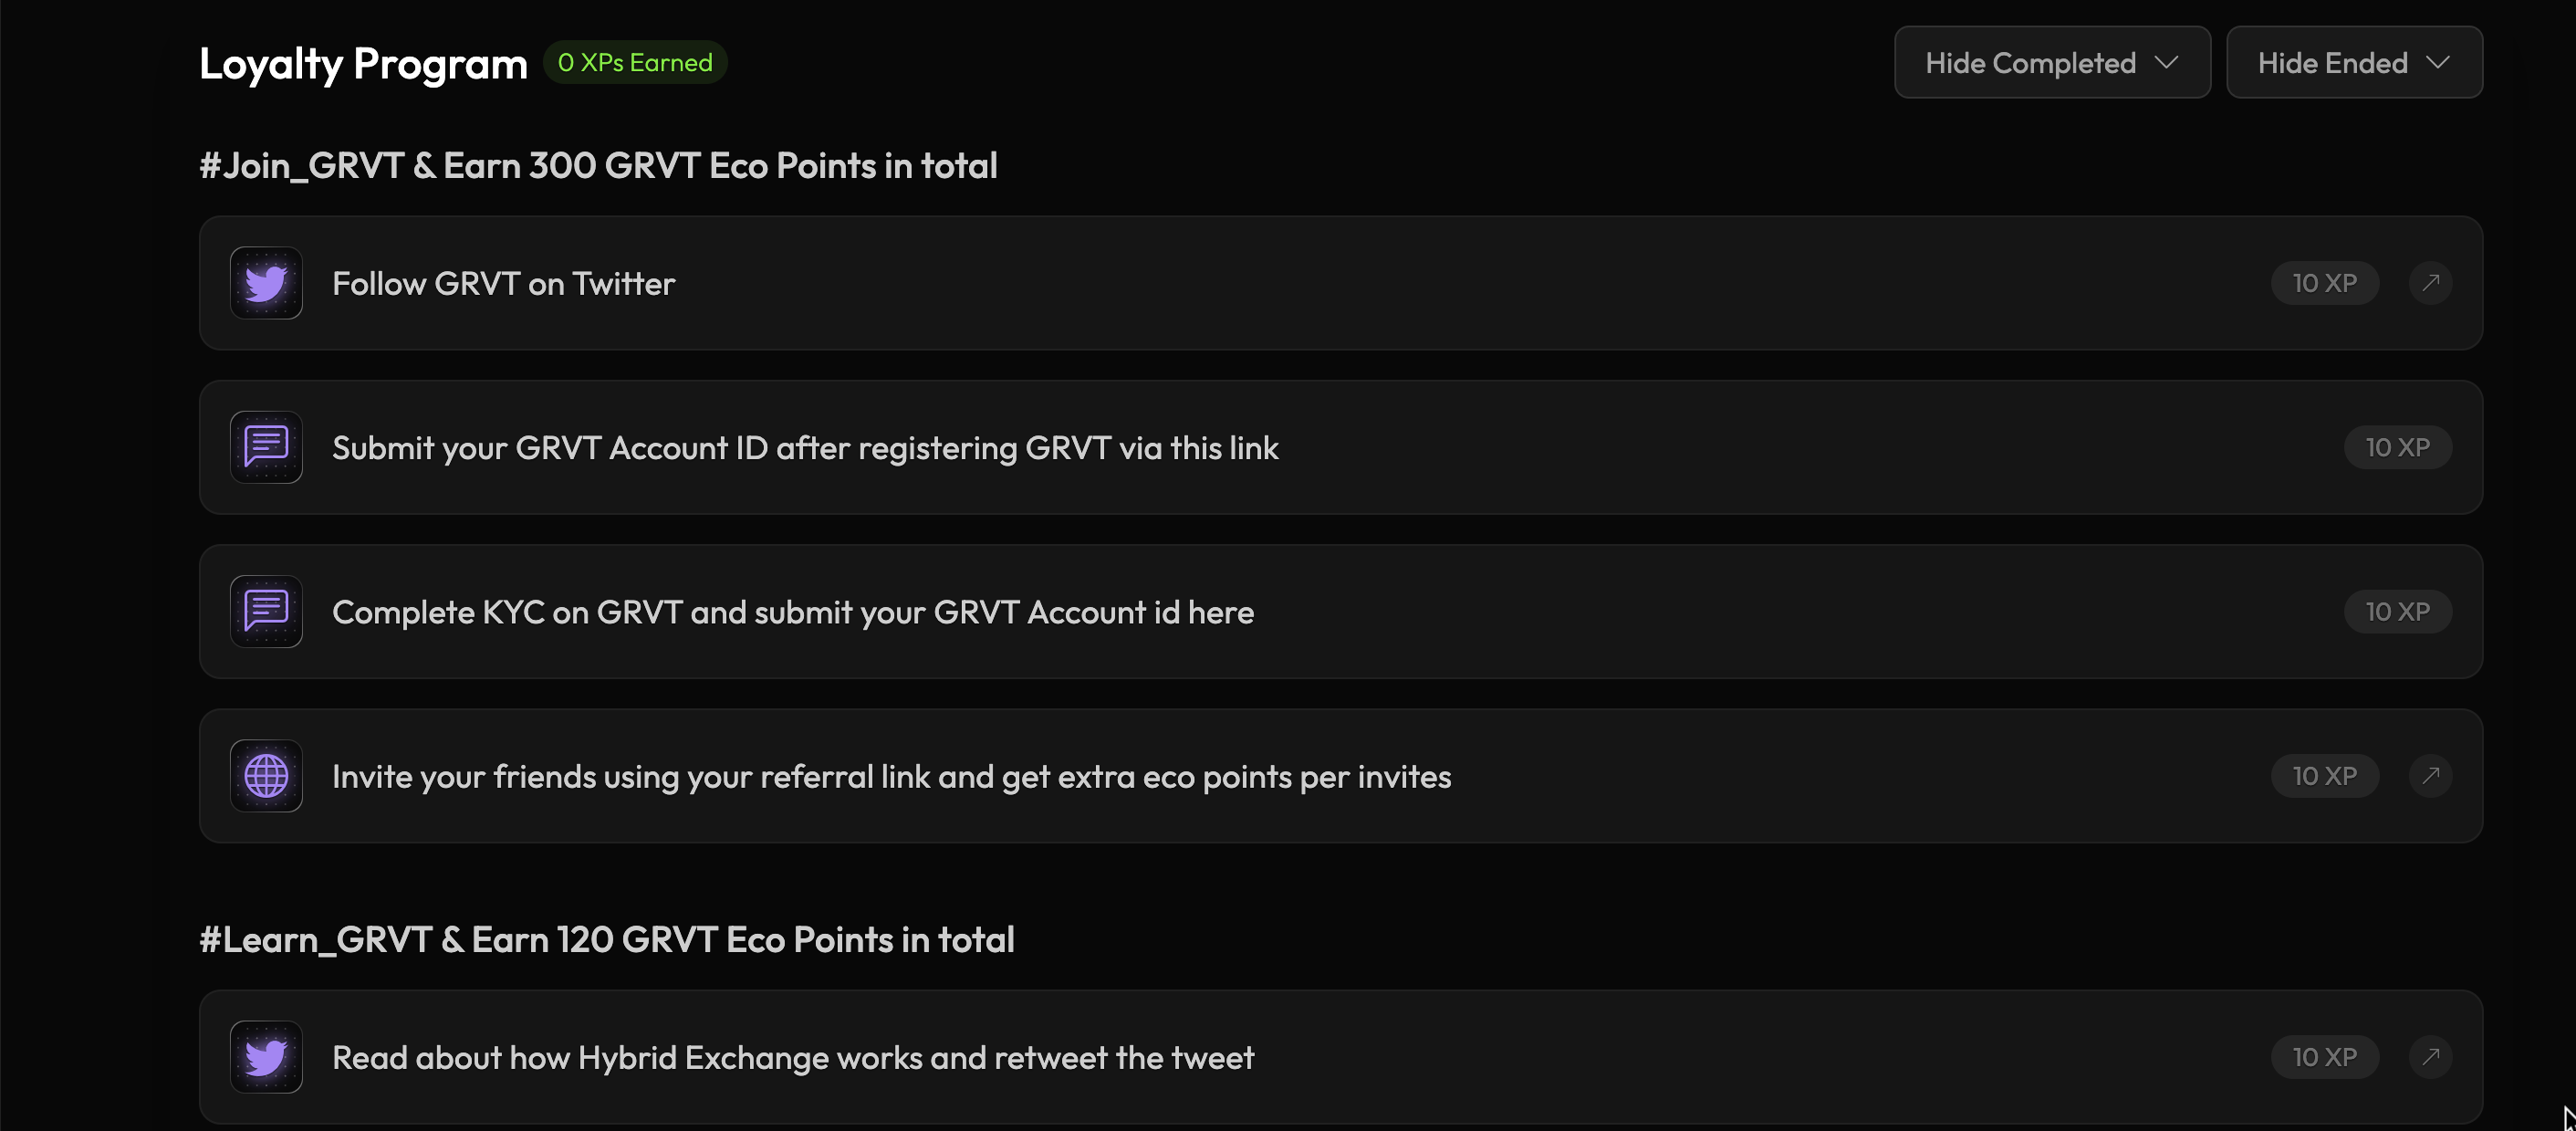Screen dimensions: 2576x1131
Task: Click 10 XP badge on Submit Account ID row
Action: coord(2397,447)
